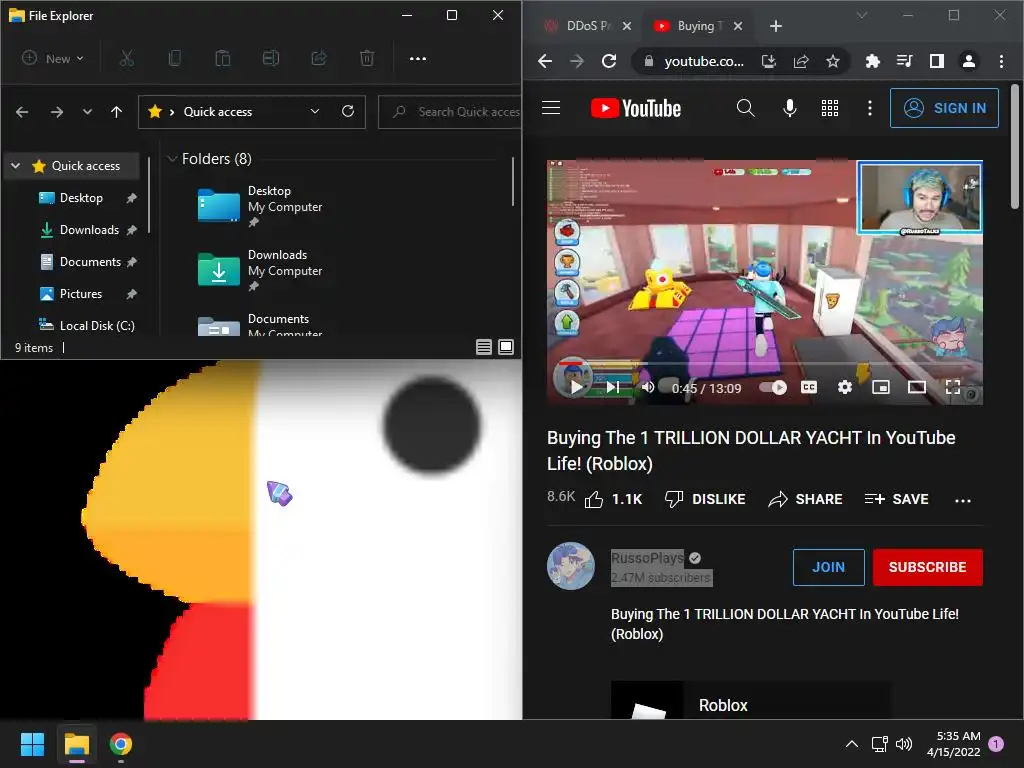Click the YouTube search magnifier icon
This screenshot has height=768, width=1024.
[746, 108]
